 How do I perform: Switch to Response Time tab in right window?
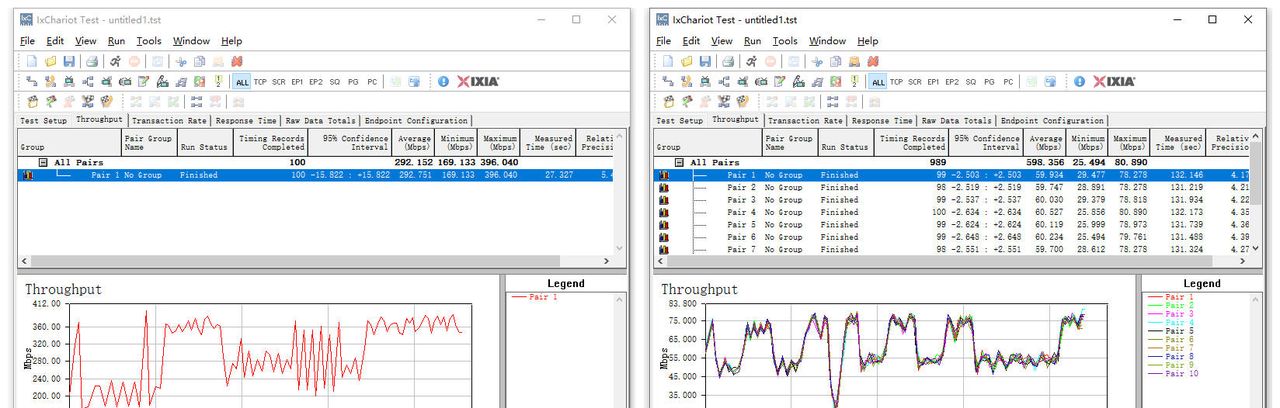point(882,120)
